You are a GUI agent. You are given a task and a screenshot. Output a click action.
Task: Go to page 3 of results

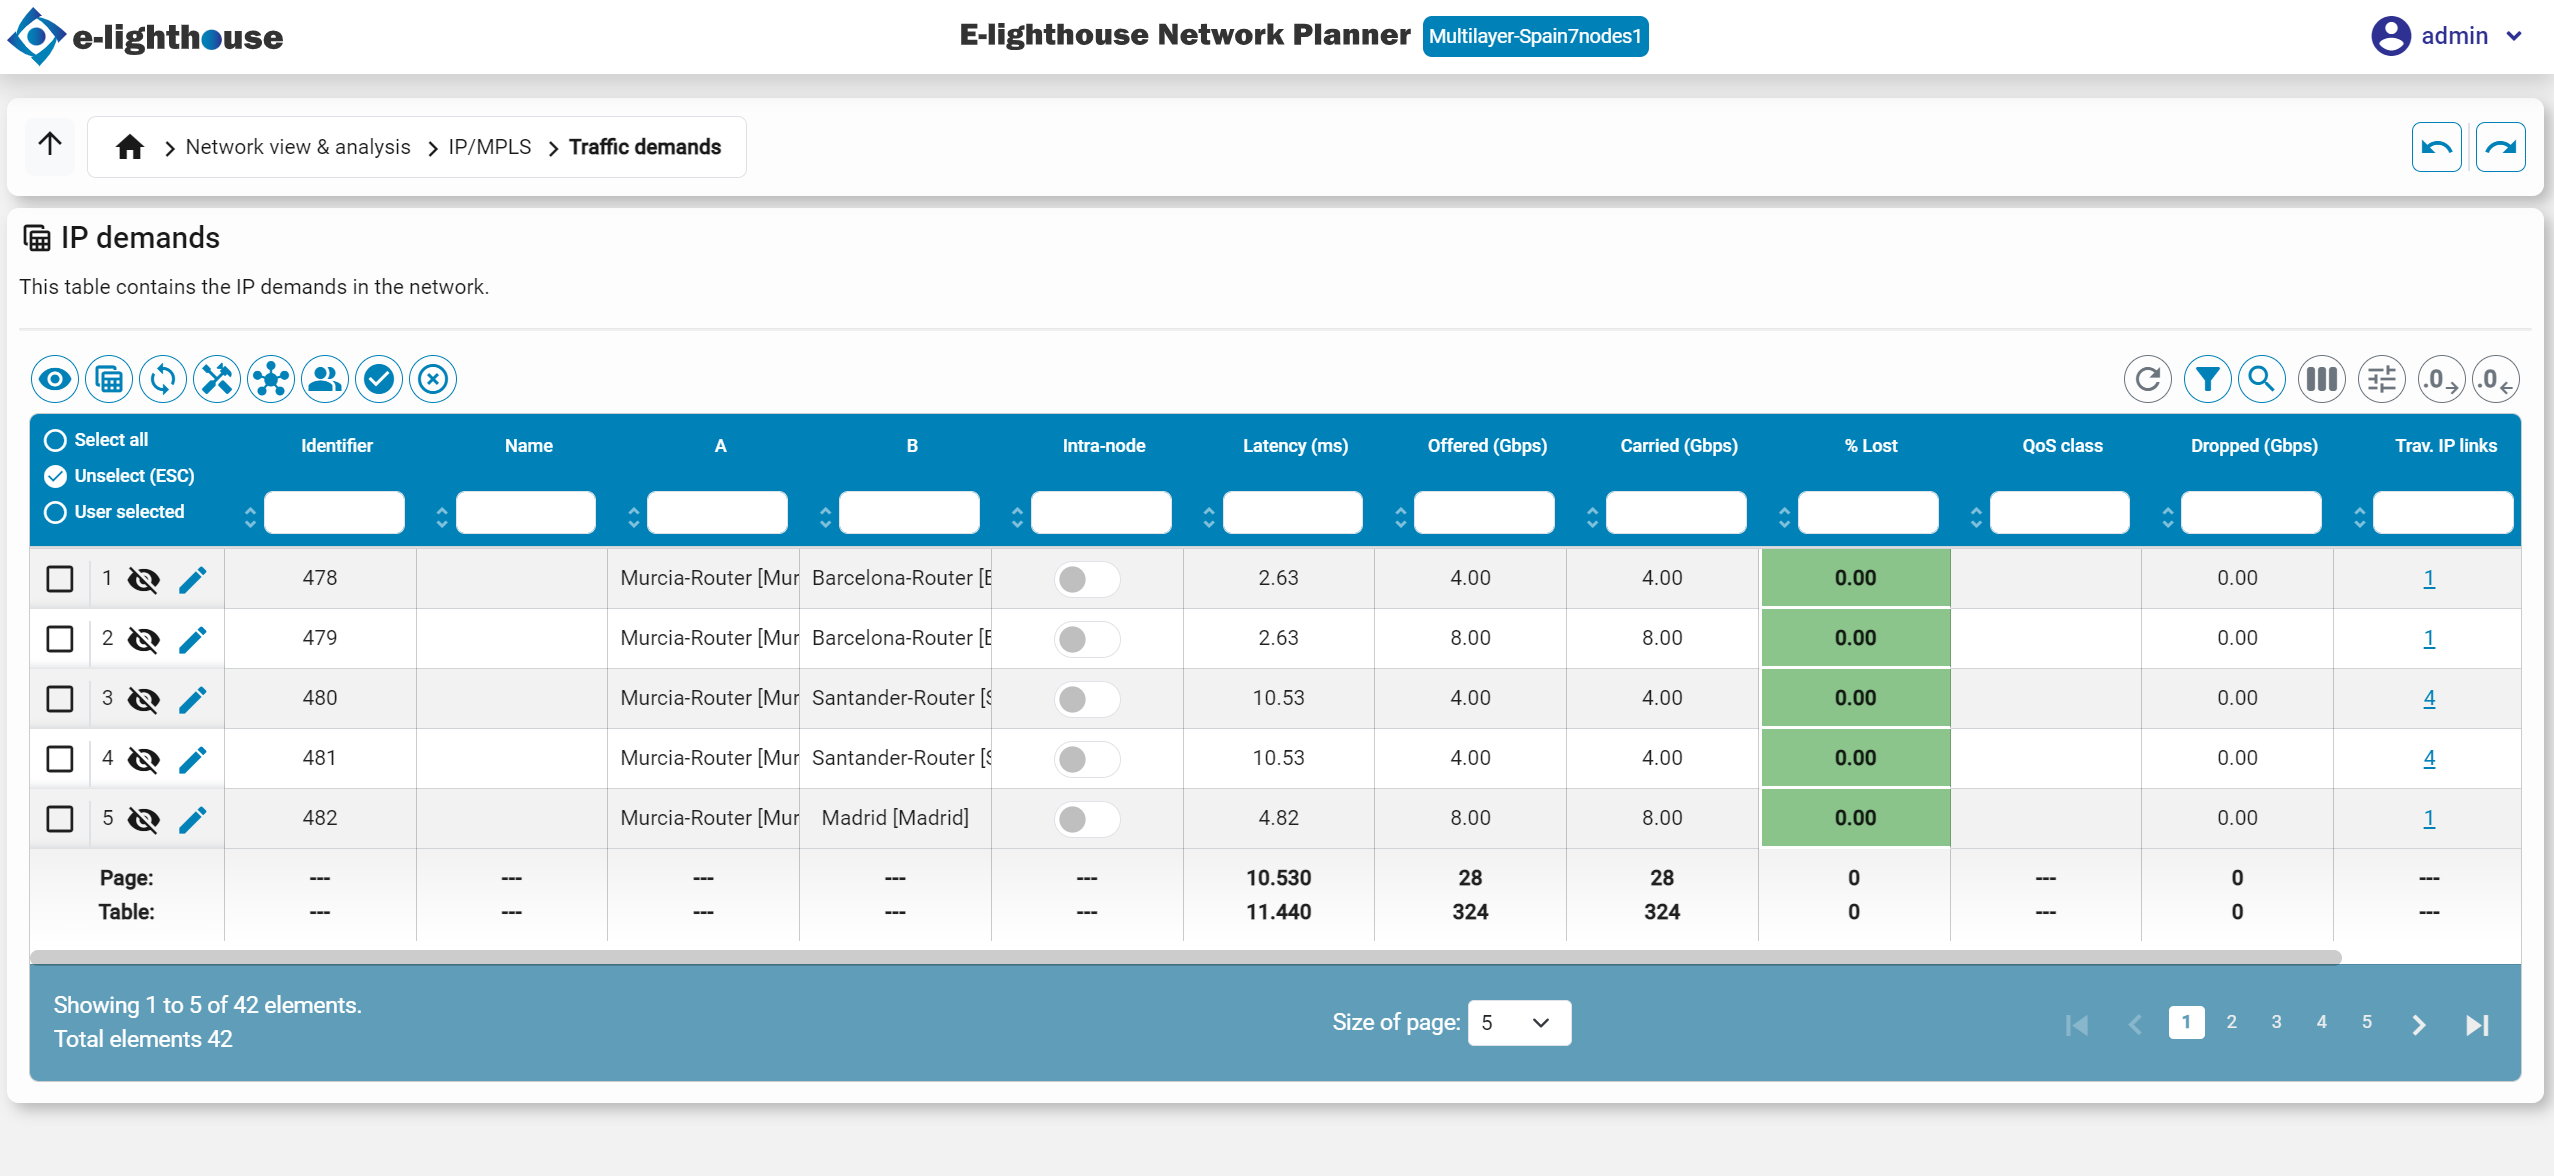click(2276, 1022)
